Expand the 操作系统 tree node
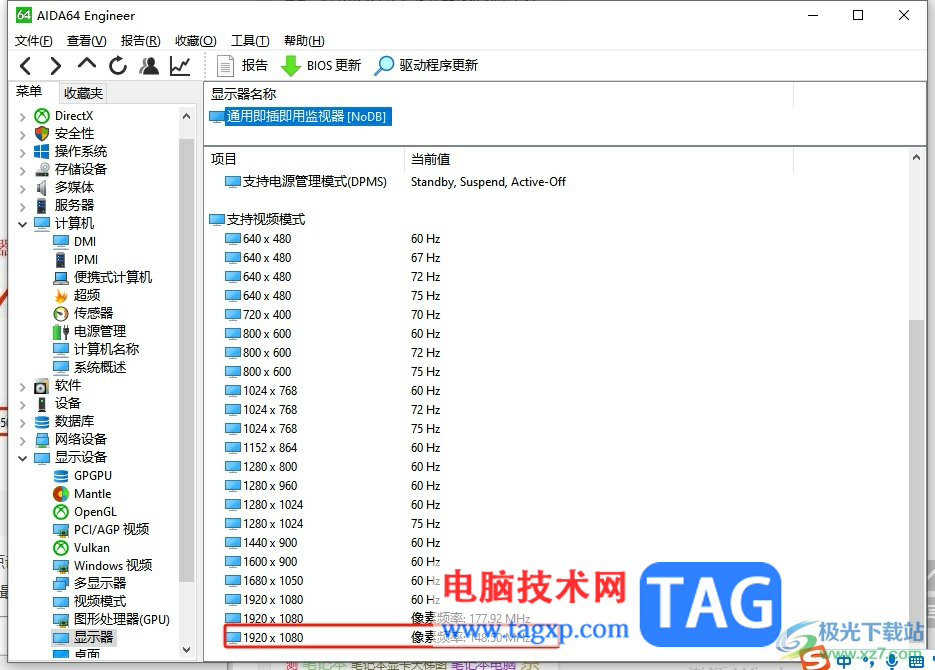 (x=23, y=152)
